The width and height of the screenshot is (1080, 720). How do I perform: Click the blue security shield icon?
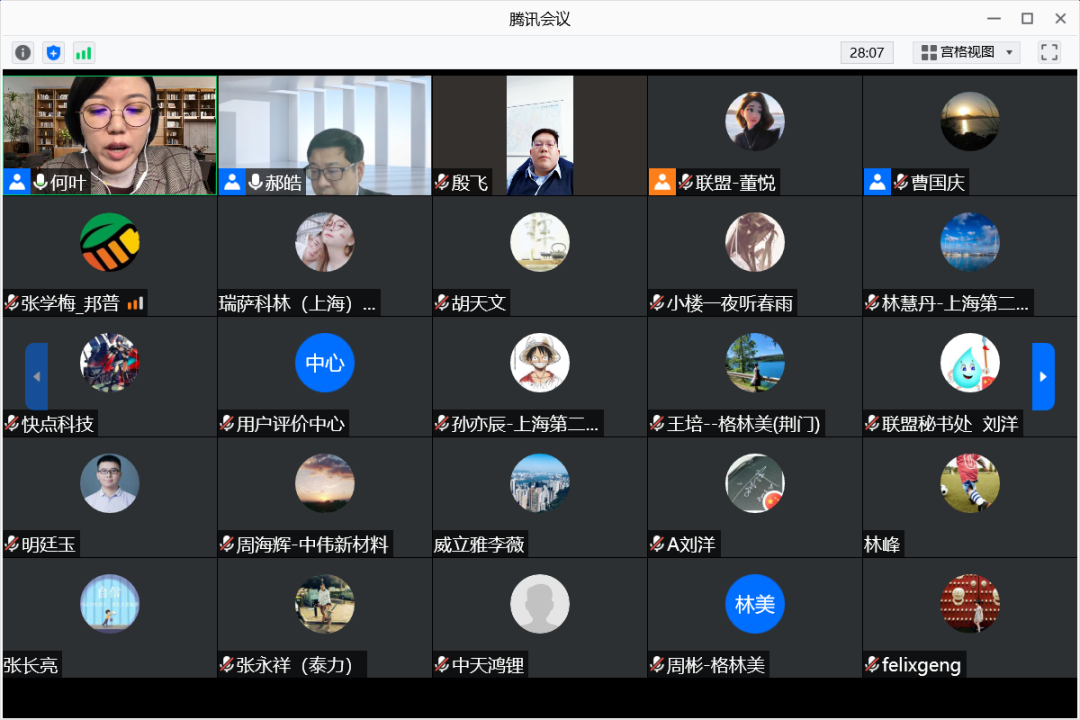[53, 52]
